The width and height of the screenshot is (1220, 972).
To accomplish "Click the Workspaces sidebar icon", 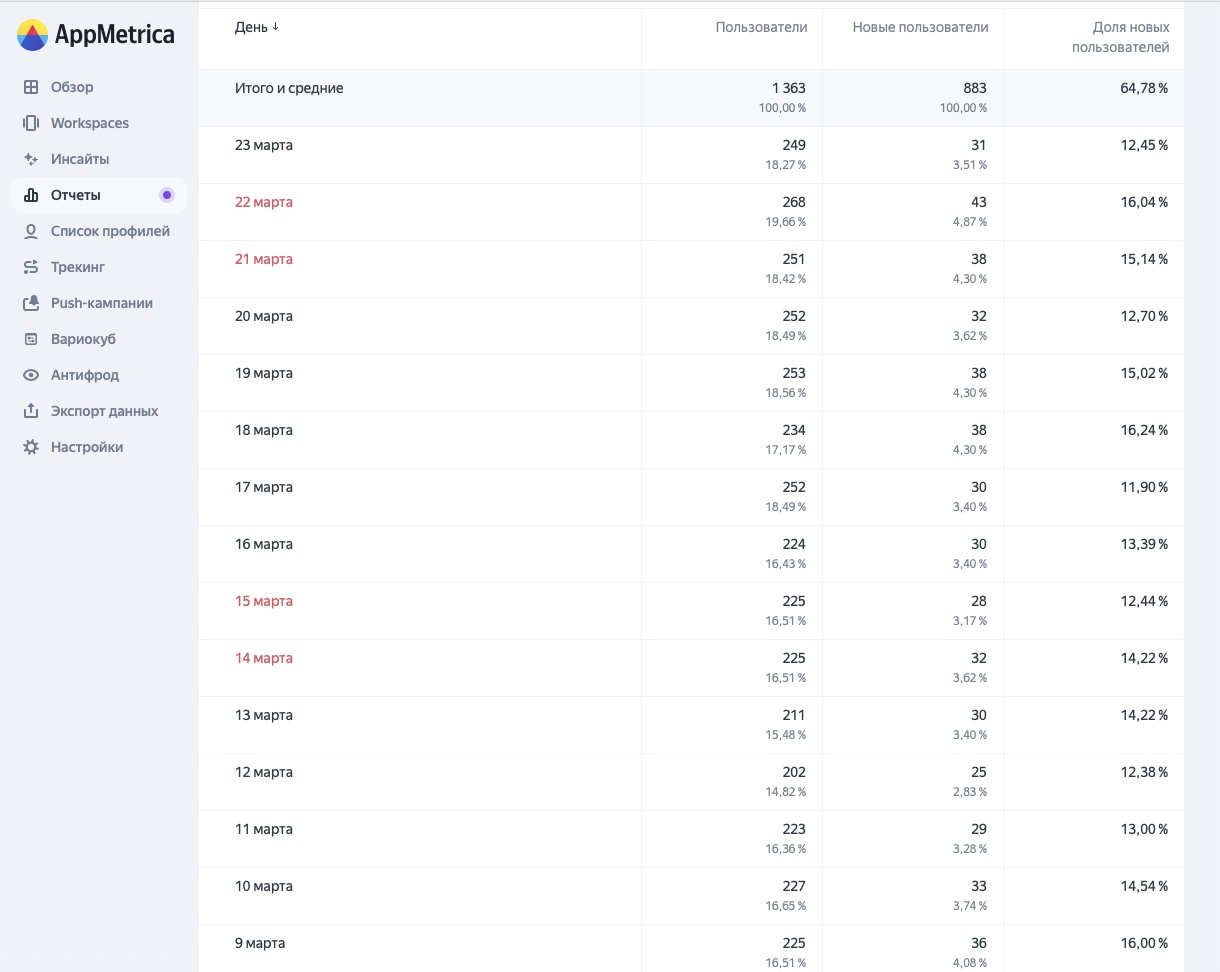I will pyautogui.click(x=31, y=123).
